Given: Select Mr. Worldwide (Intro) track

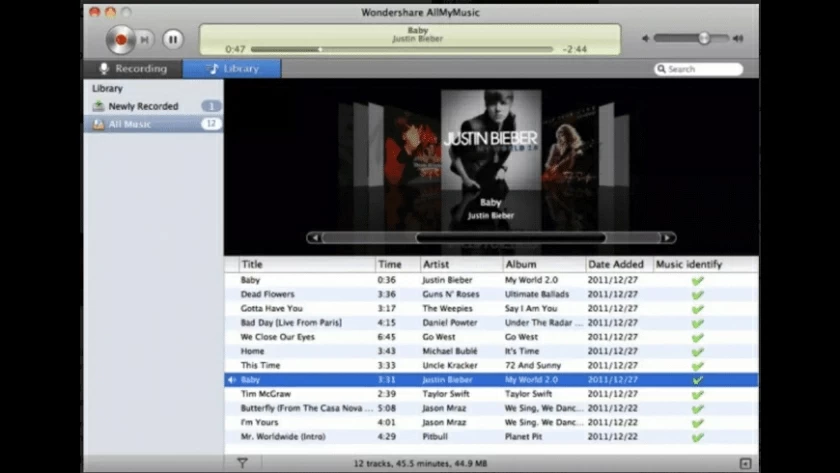Looking at the screenshot, I should tap(491, 437).
